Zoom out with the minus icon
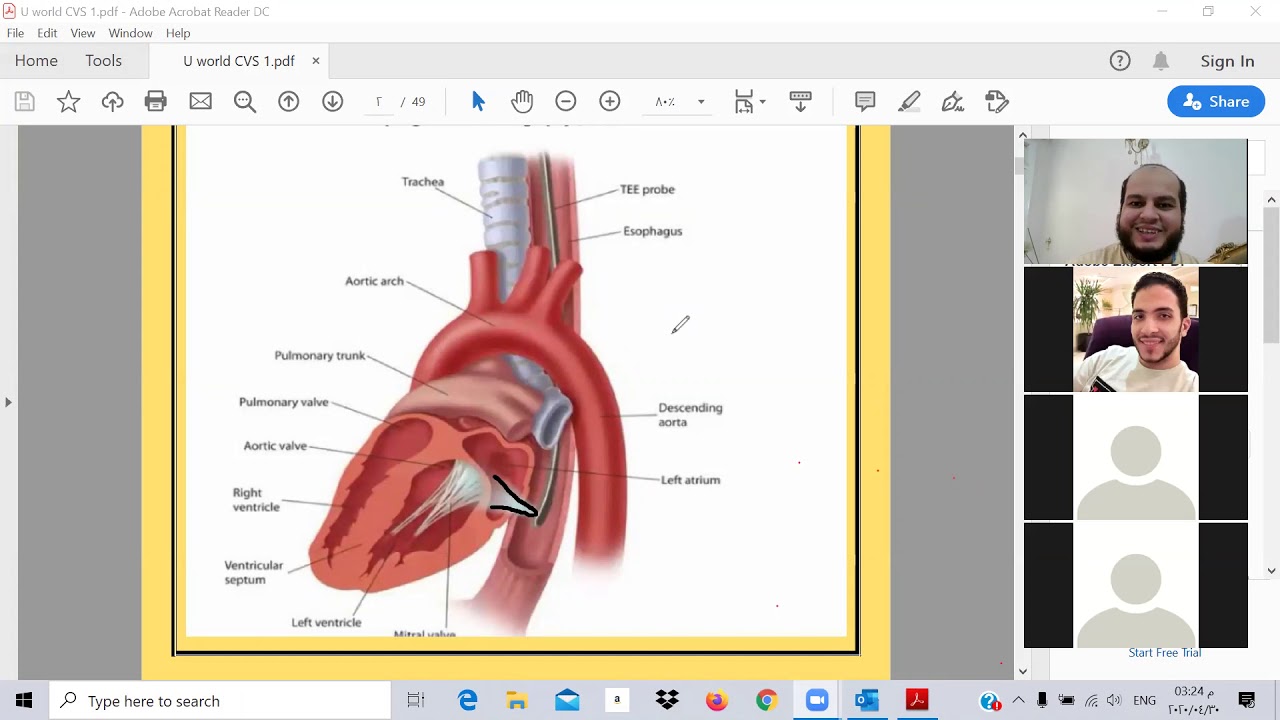The image size is (1280, 720). tap(566, 101)
